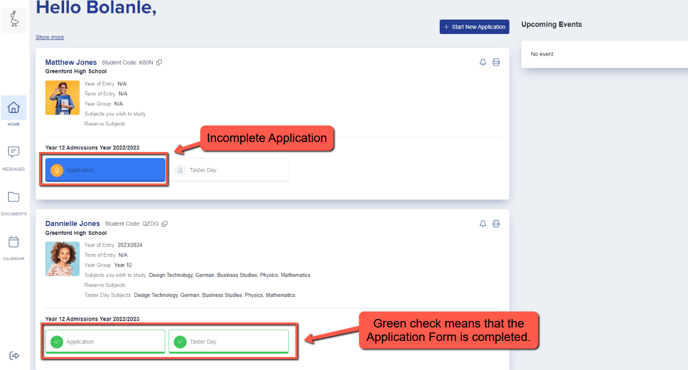Copy Matthew Jones student code K80N

[159, 62]
